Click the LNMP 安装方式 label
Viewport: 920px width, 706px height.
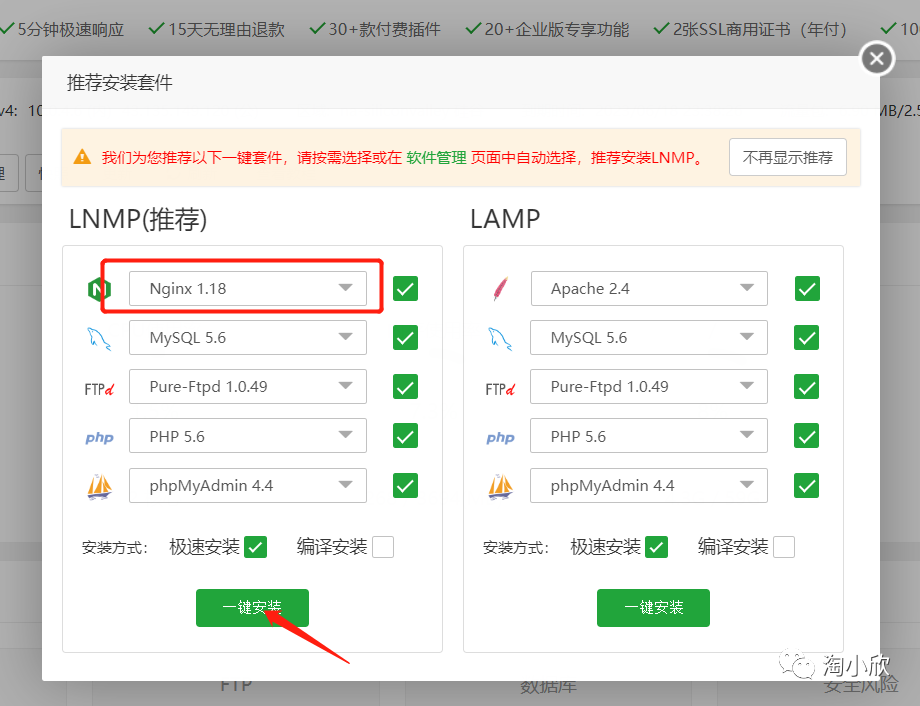[115, 548]
